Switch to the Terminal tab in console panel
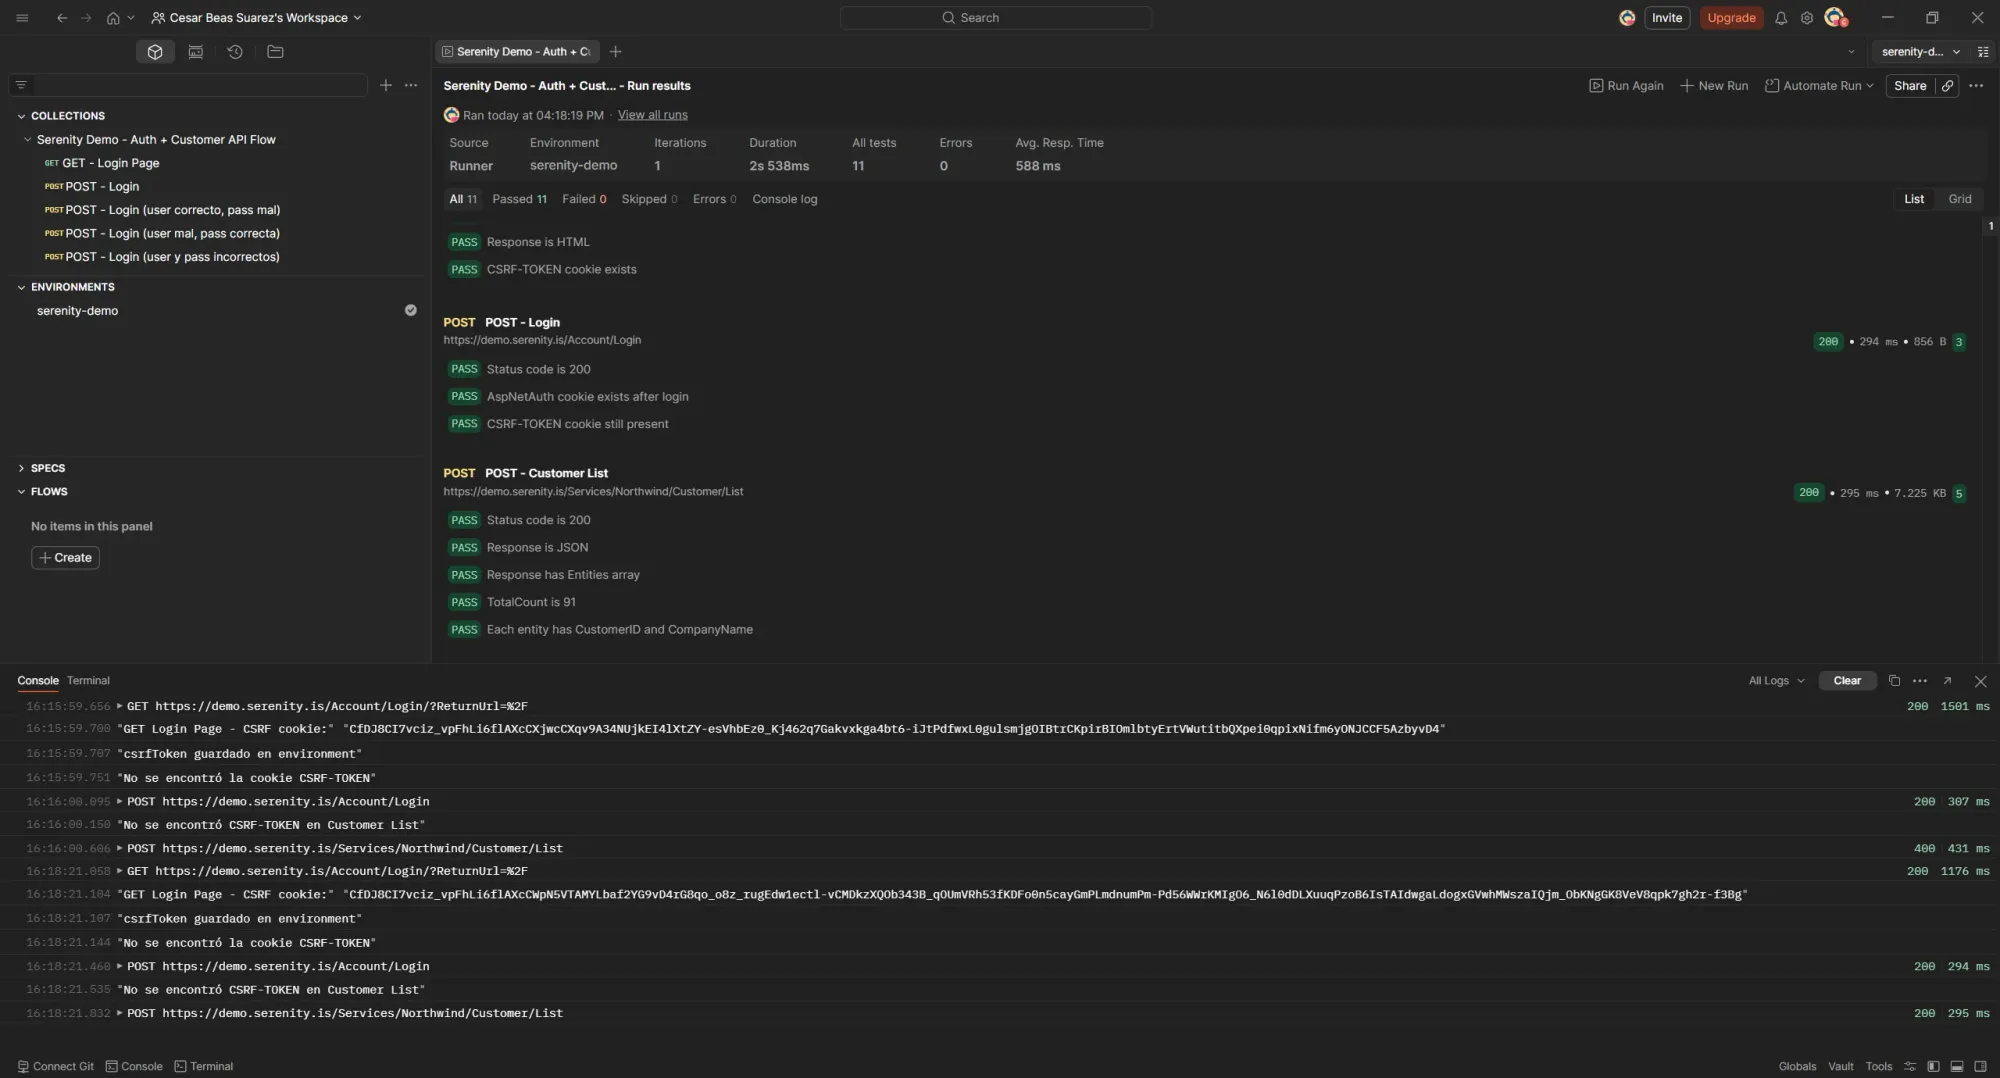Screen dimensions: 2000x1078 coord(88,681)
